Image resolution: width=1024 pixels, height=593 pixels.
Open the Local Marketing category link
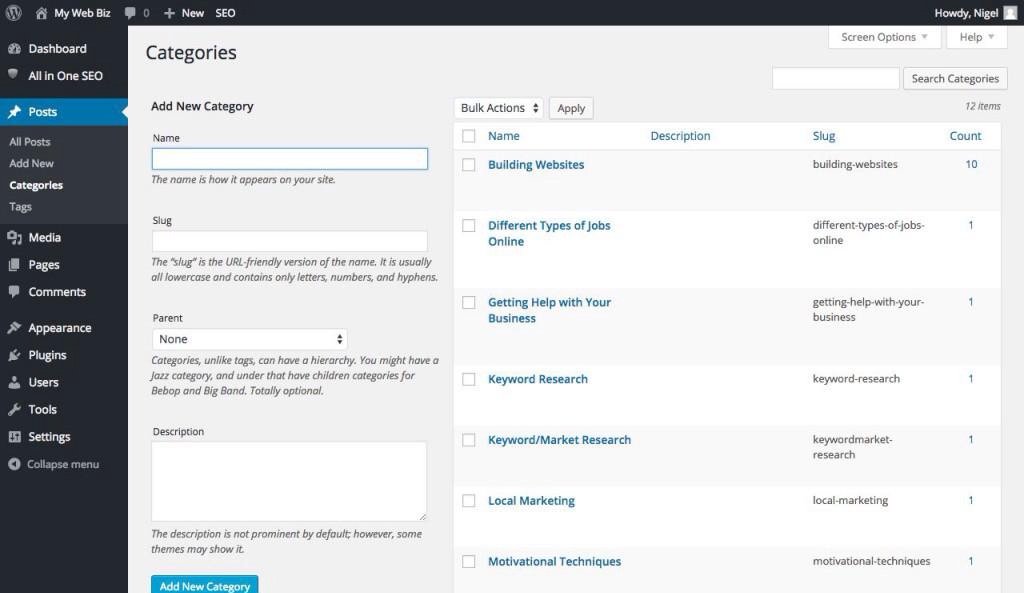pos(531,501)
